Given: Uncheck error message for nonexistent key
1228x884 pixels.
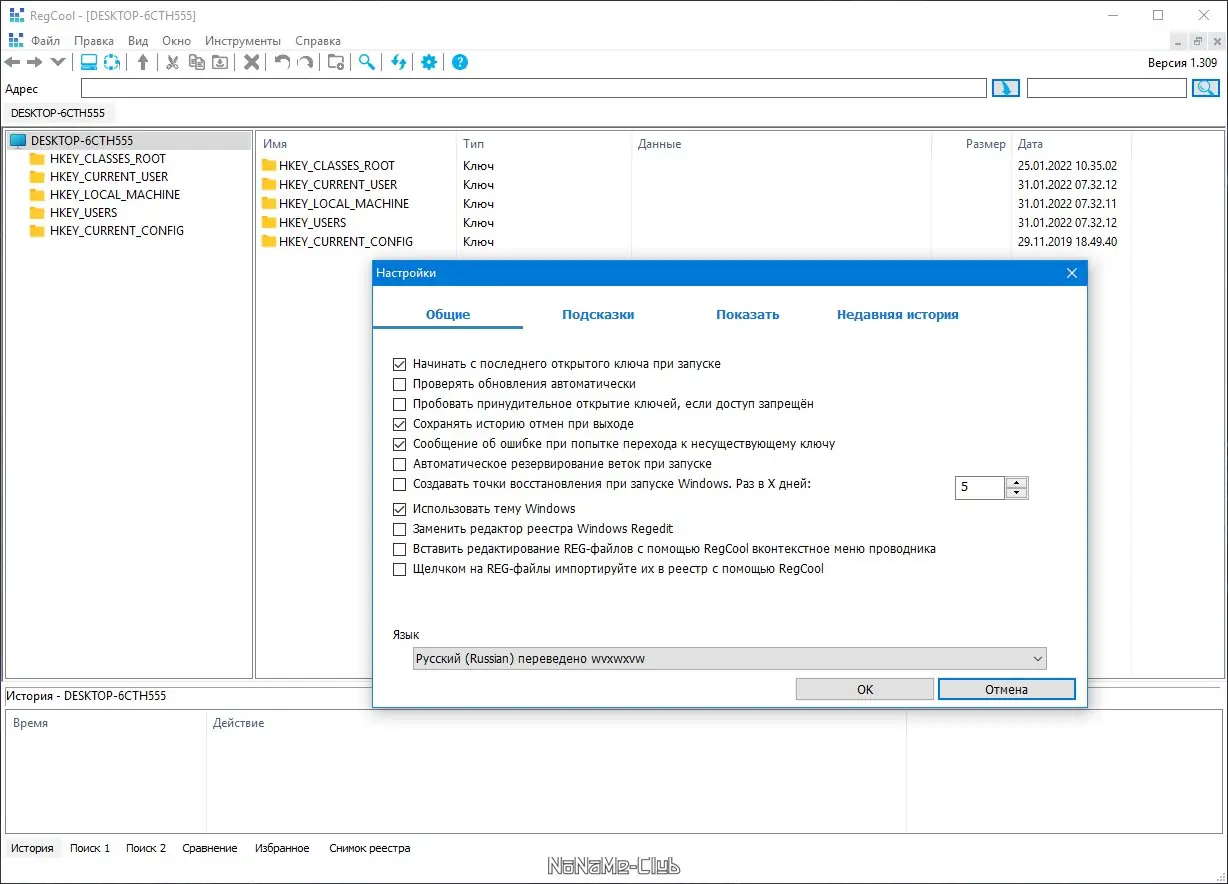Looking at the screenshot, I should [x=400, y=444].
